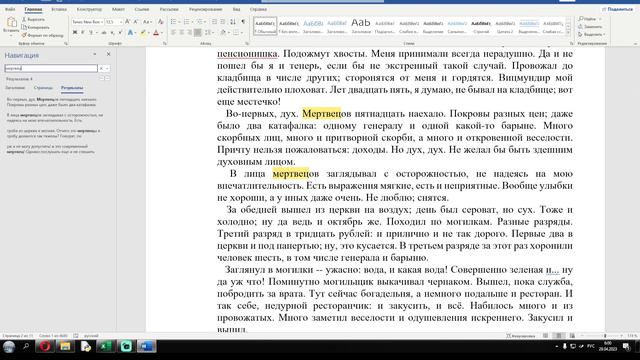Screen dimensions: 640x360
Task: Click the Replace icon in Editing
Action: tap(580, 27)
